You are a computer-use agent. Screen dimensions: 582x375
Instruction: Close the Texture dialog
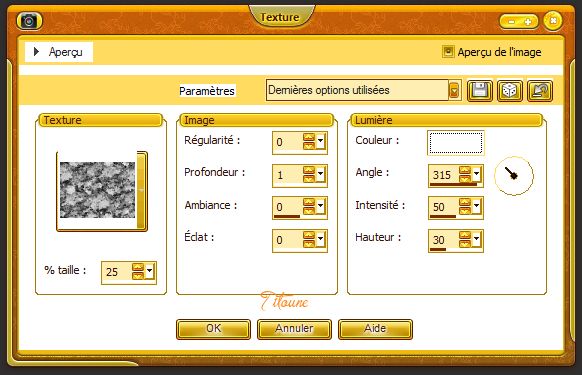click(x=553, y=21)
